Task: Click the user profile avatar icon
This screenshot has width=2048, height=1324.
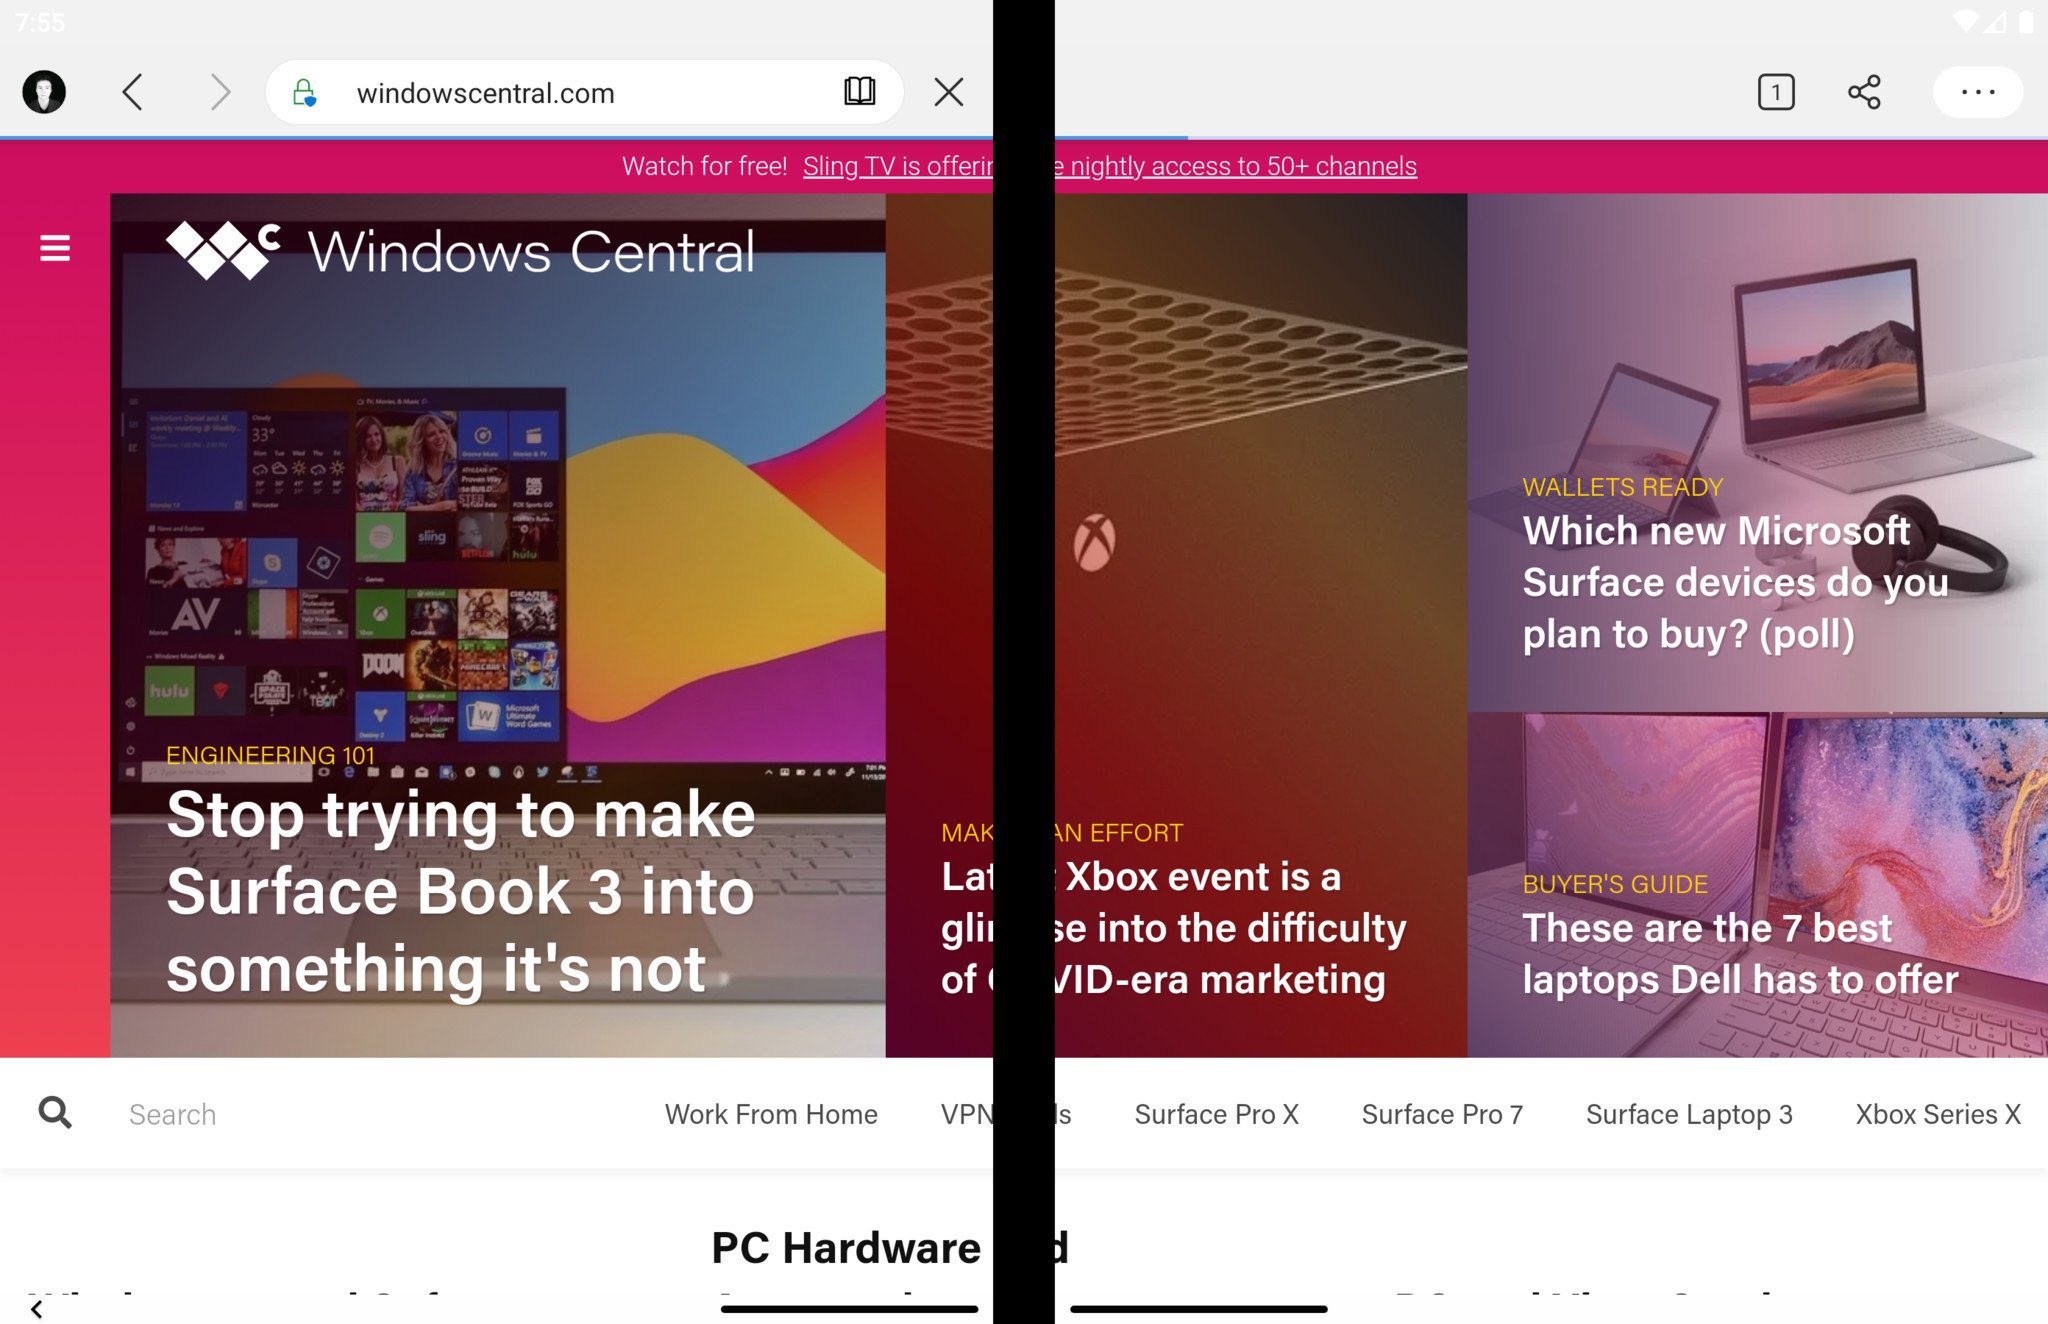Action: click(x=45, y=93)
